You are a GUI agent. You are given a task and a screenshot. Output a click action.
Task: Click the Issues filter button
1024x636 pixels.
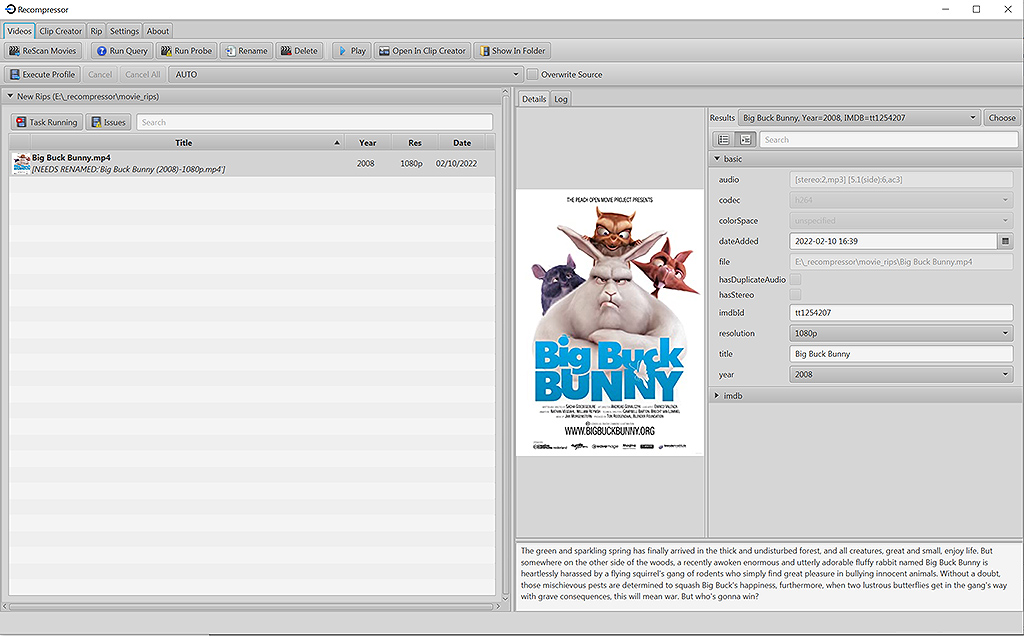[x=108, y=122]
